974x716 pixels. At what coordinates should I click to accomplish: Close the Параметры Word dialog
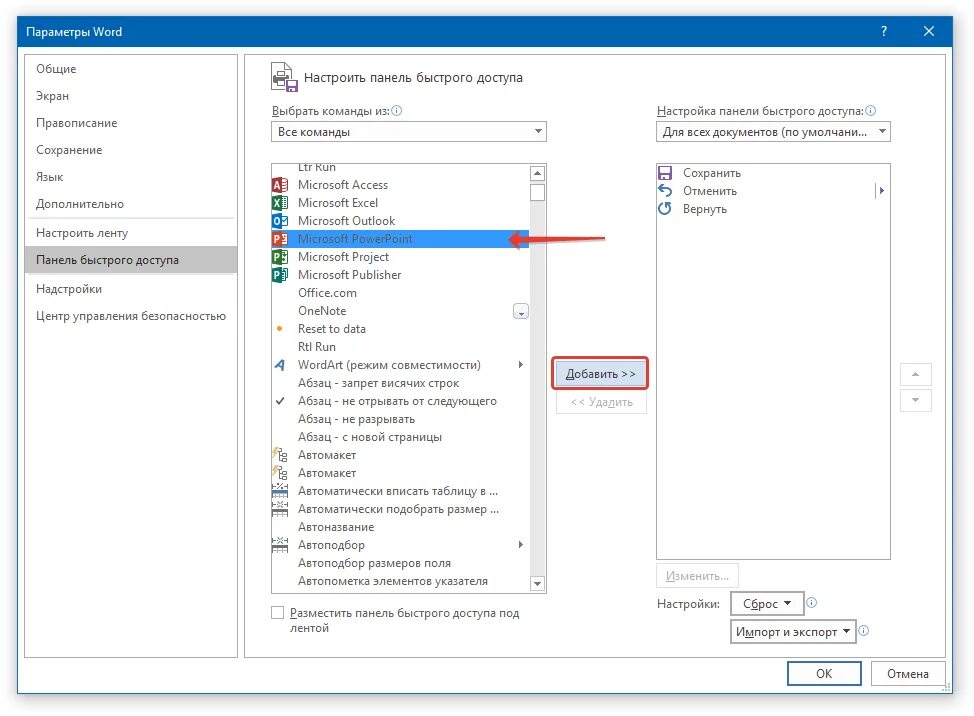pos(929,31)
